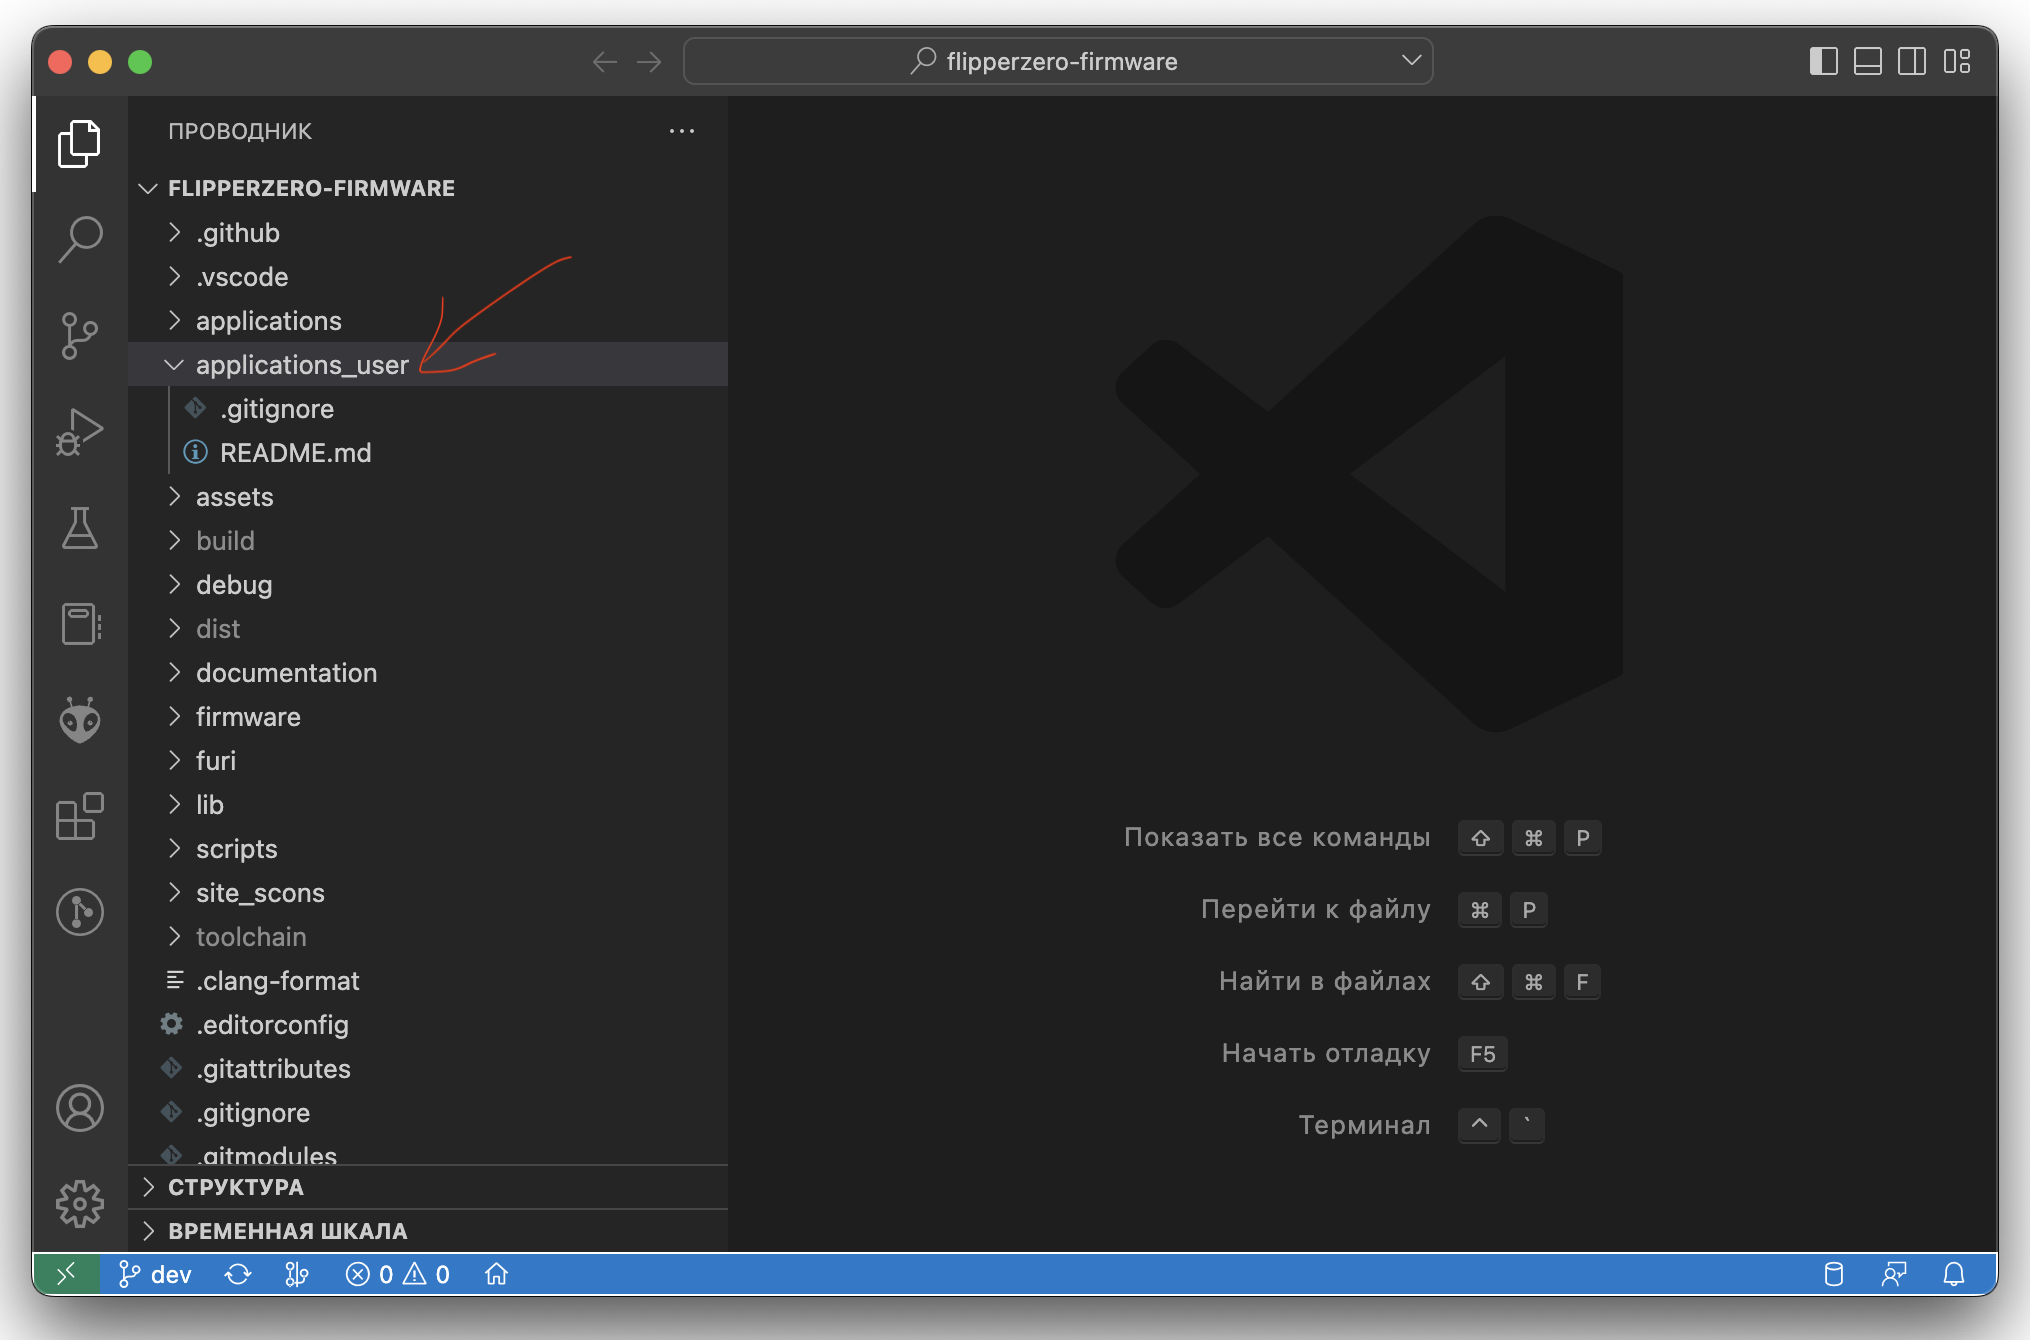2030x1340 pixels.
Task: Expand the ВРЕМЕННАЯ ШКАЛА timeline section
Action: [428, 1231]
